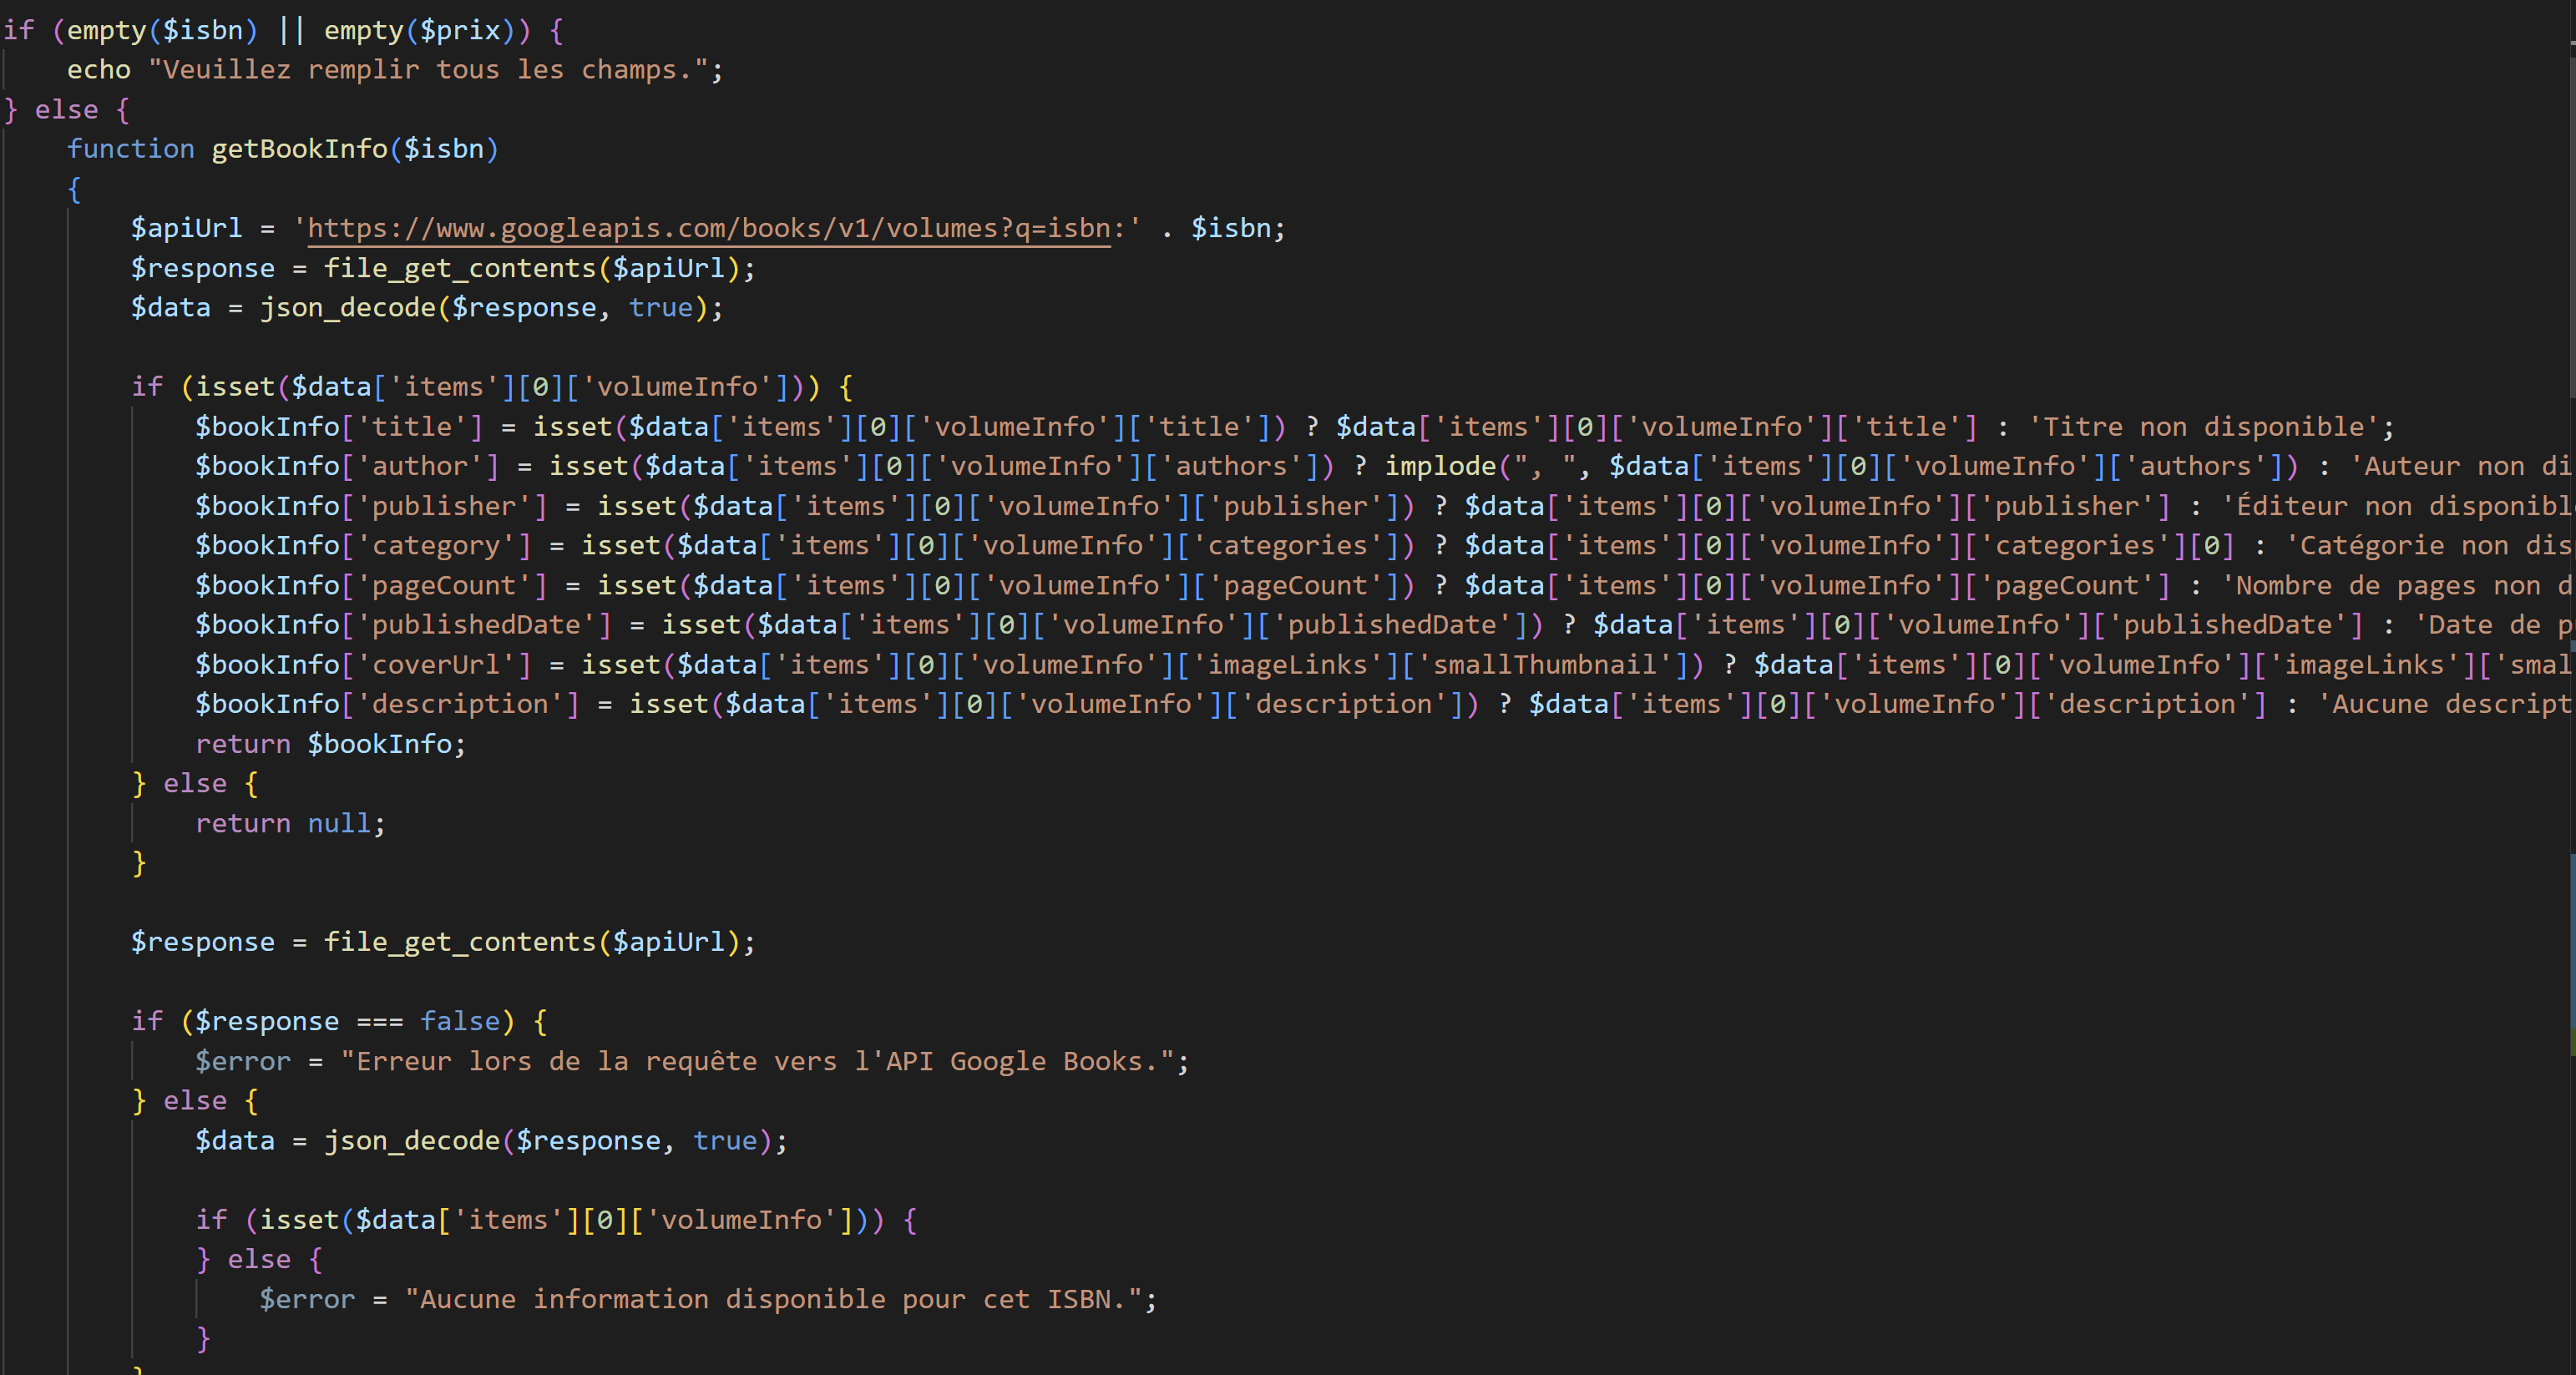Image resolution: width=2576 pixels, height=1375 pixels.
Task: Click the echo keyword
Action: [99, 70]
